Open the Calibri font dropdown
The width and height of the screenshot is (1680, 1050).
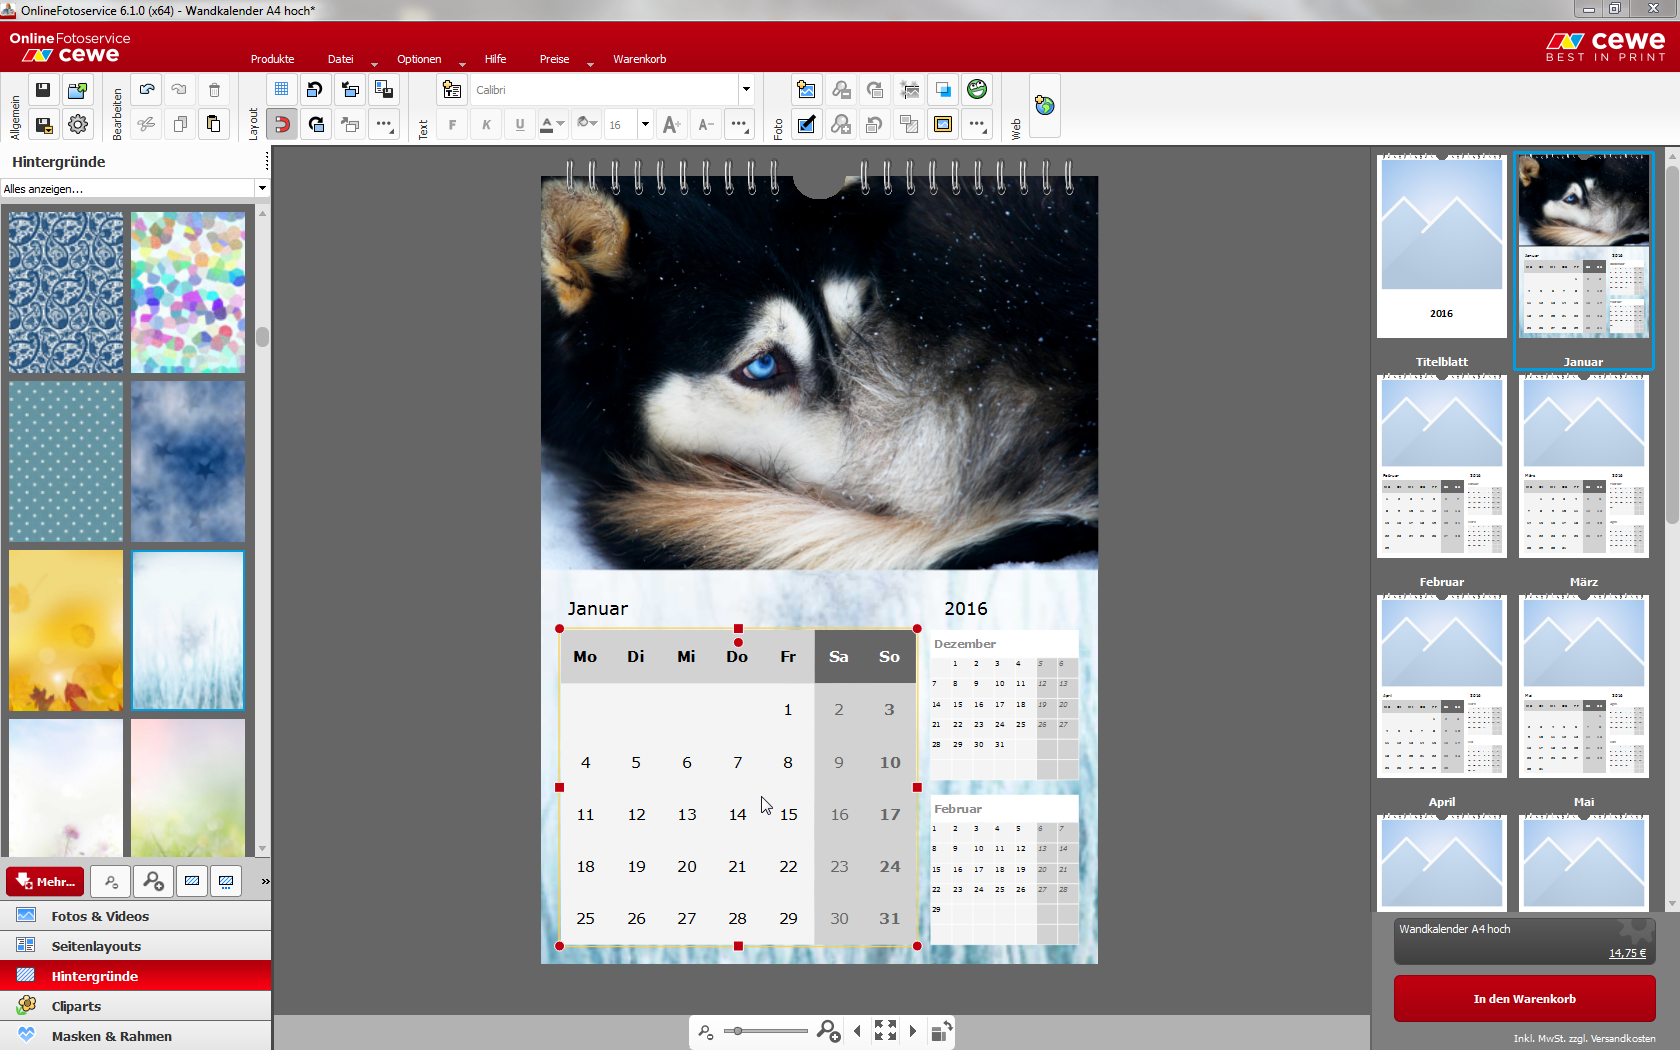tap(746, 90)
